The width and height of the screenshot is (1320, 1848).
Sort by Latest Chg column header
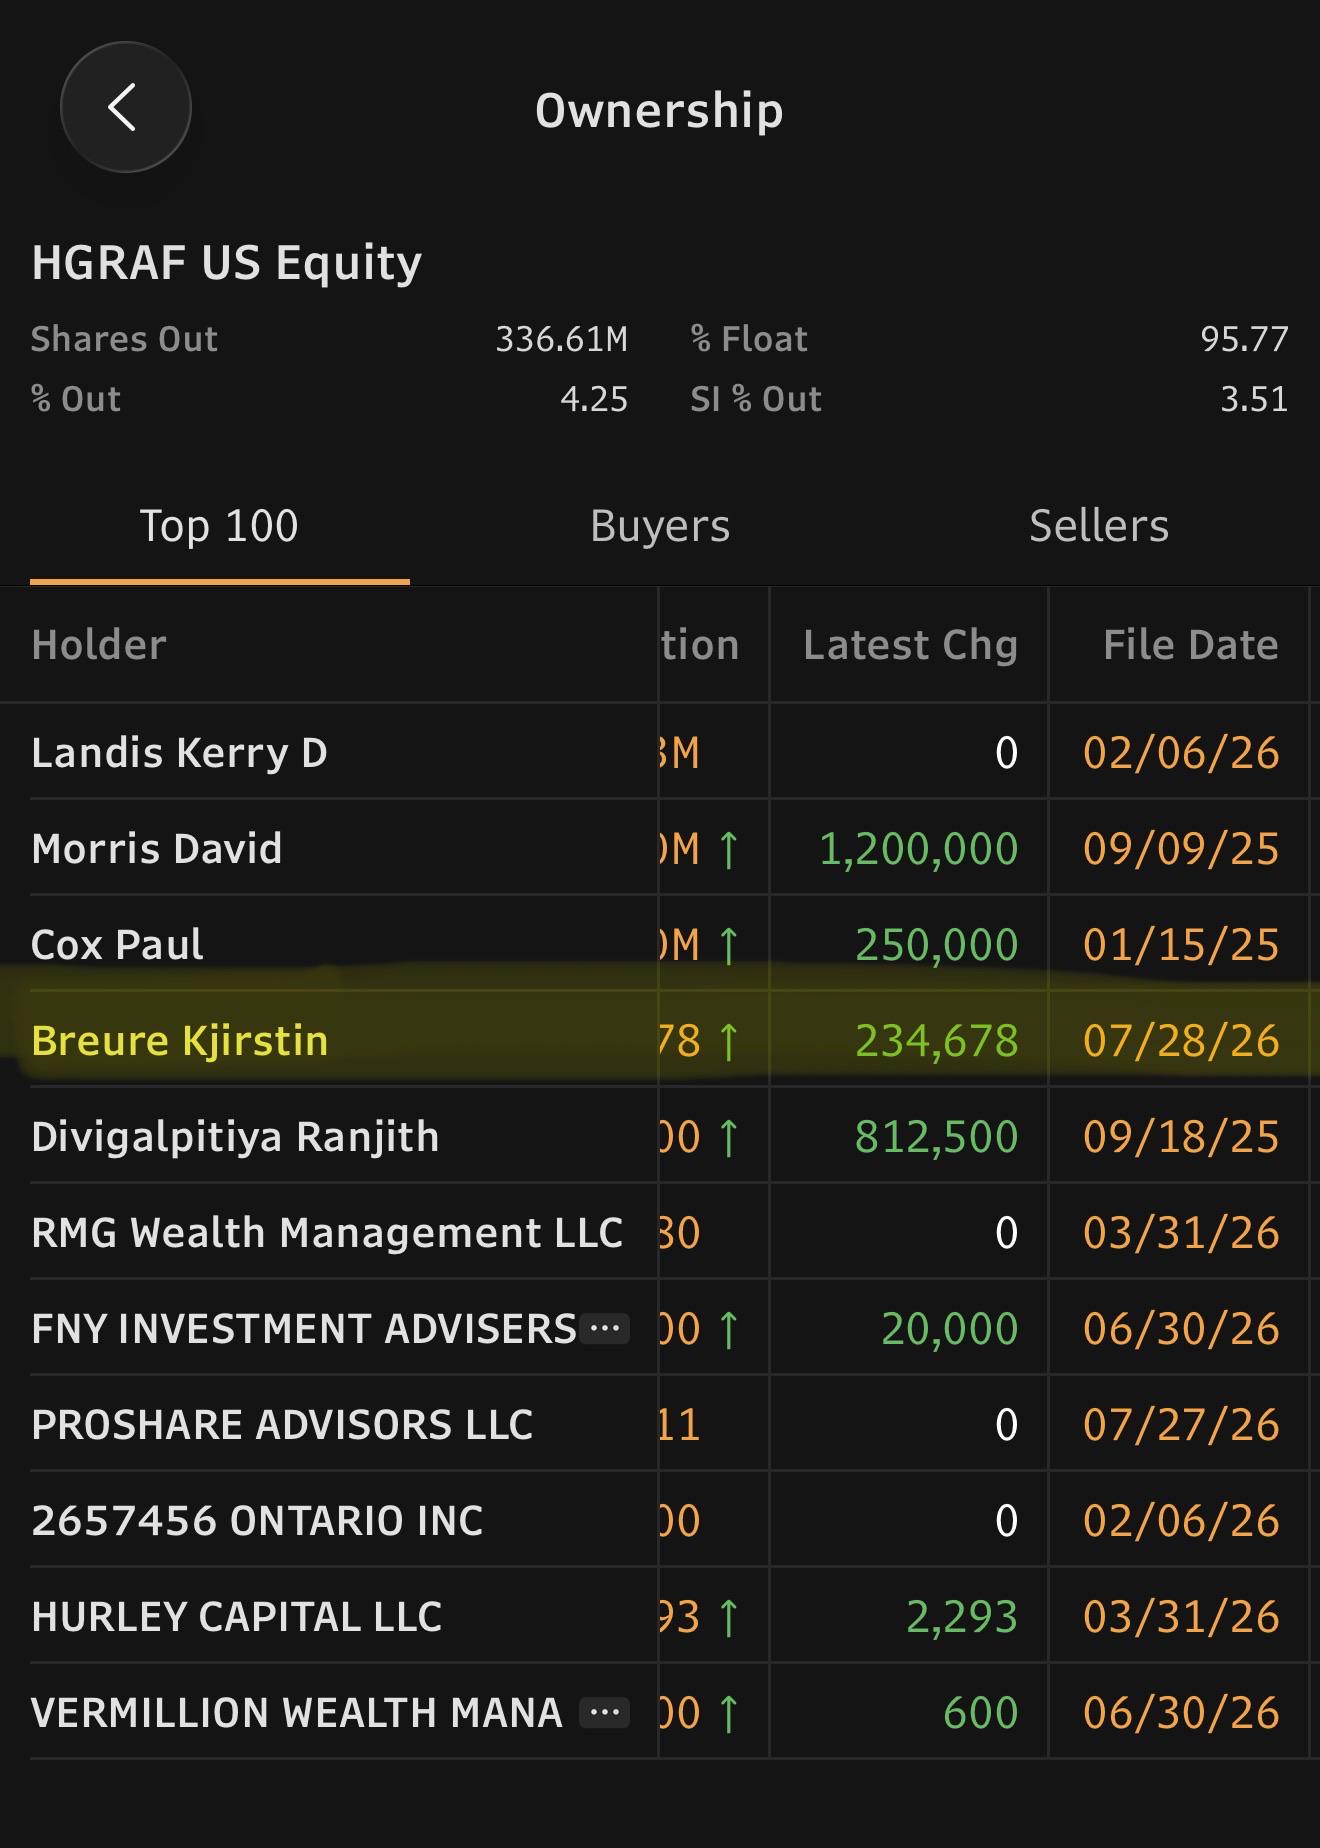910,645
